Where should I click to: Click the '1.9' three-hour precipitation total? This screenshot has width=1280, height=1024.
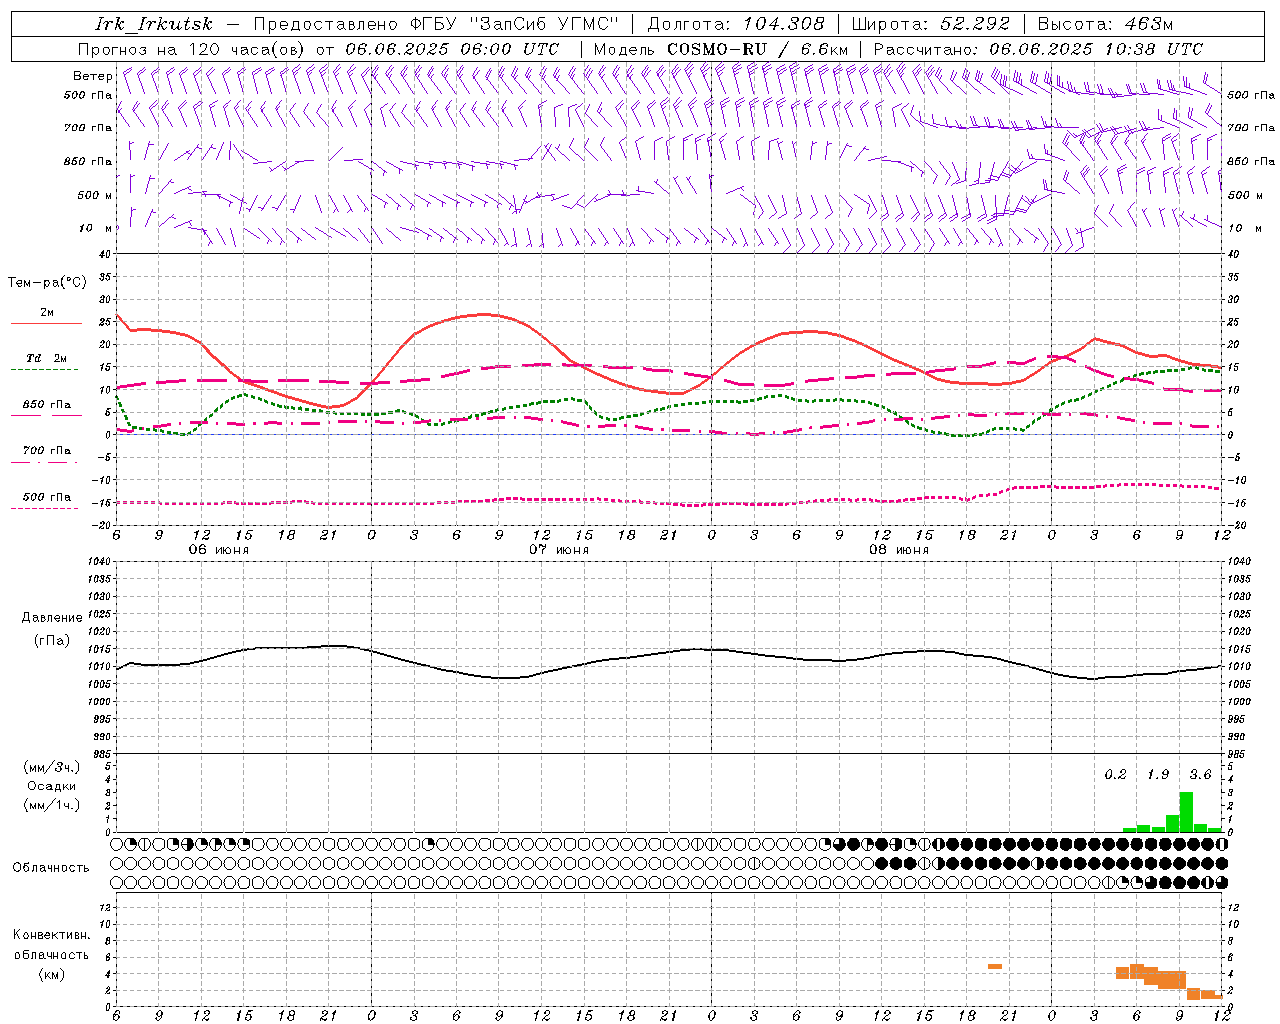(1158, 775)
